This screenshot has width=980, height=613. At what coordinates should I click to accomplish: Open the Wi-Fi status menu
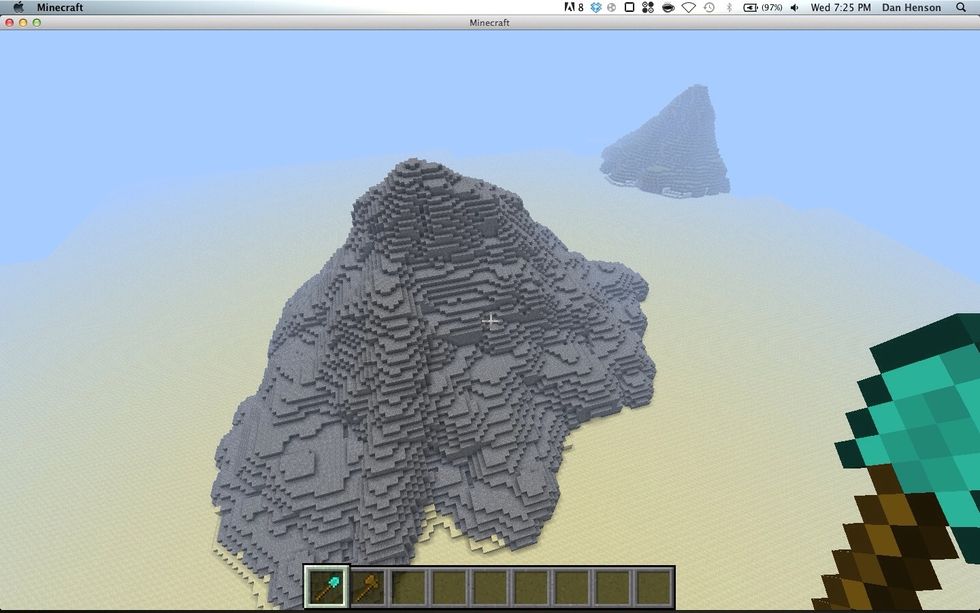pos(689,7)
